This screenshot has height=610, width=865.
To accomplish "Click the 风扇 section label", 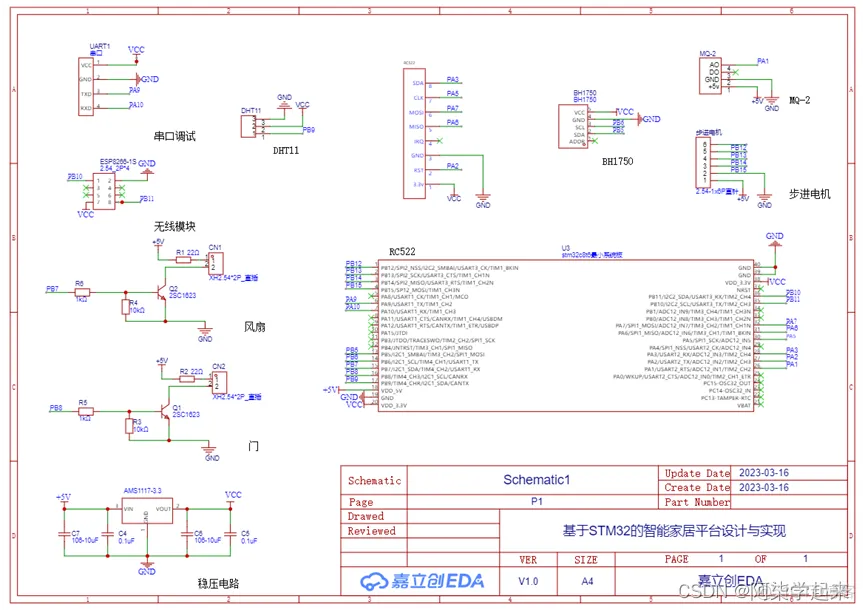I will click(x=255, y=327).
